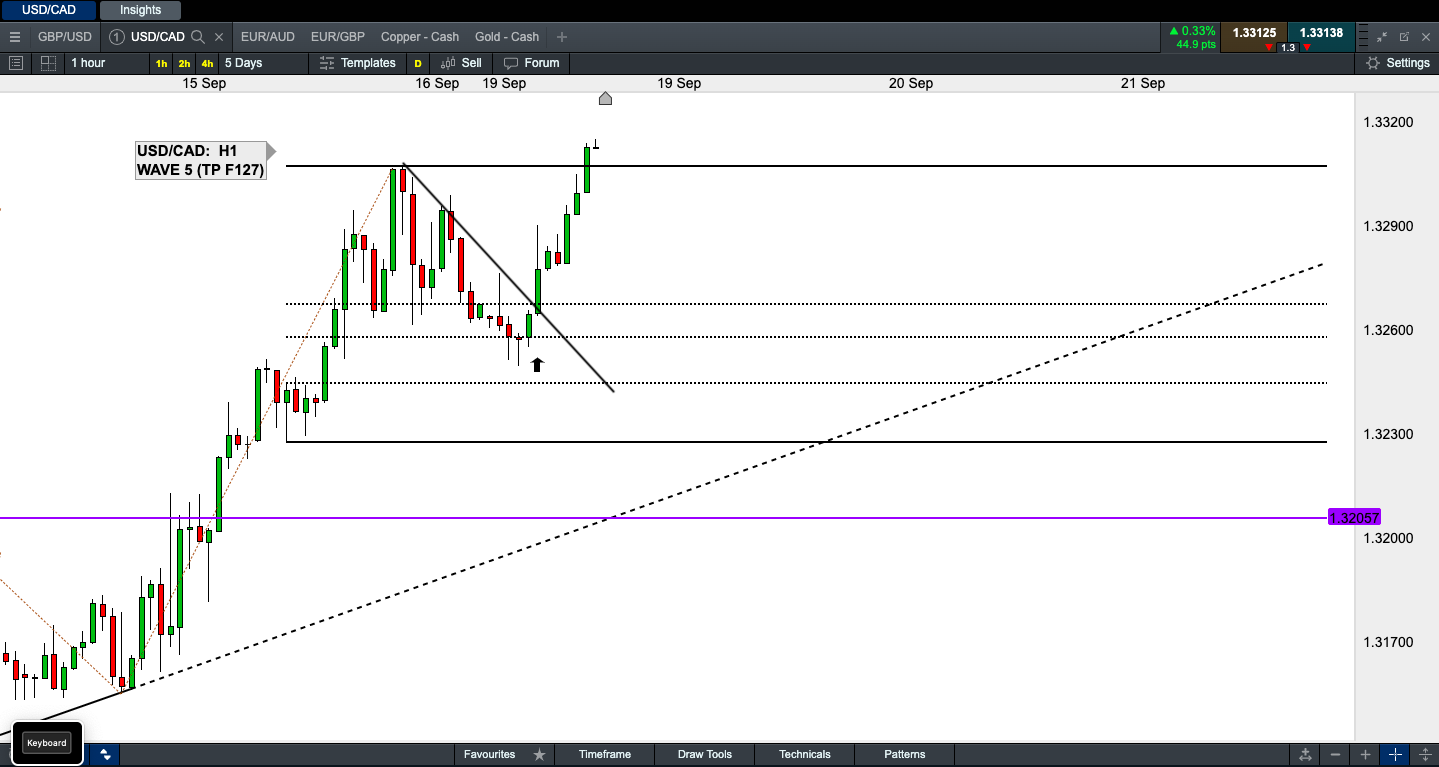Toggle the yellow D daily shortcut
This screenshot has height=767, width=1439.
point(418,63)
